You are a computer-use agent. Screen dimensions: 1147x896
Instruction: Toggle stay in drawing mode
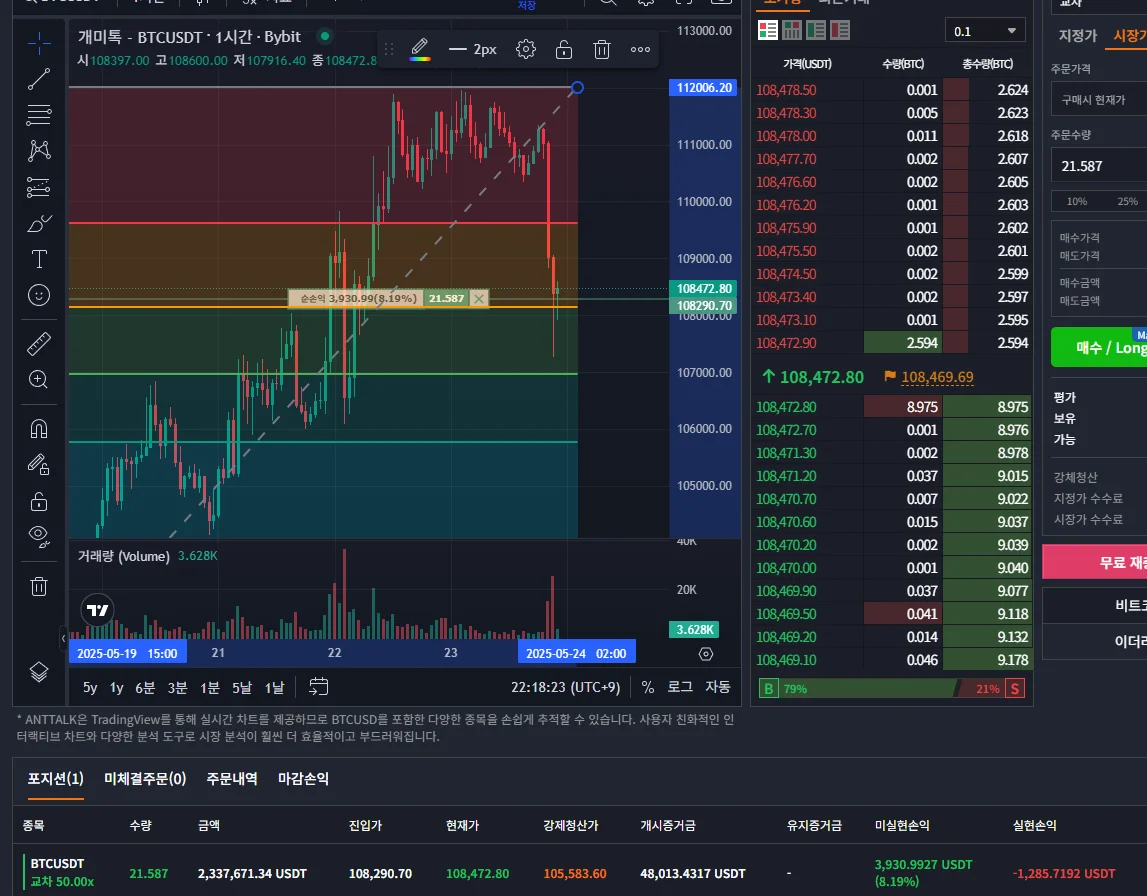[x=39, y=464]
